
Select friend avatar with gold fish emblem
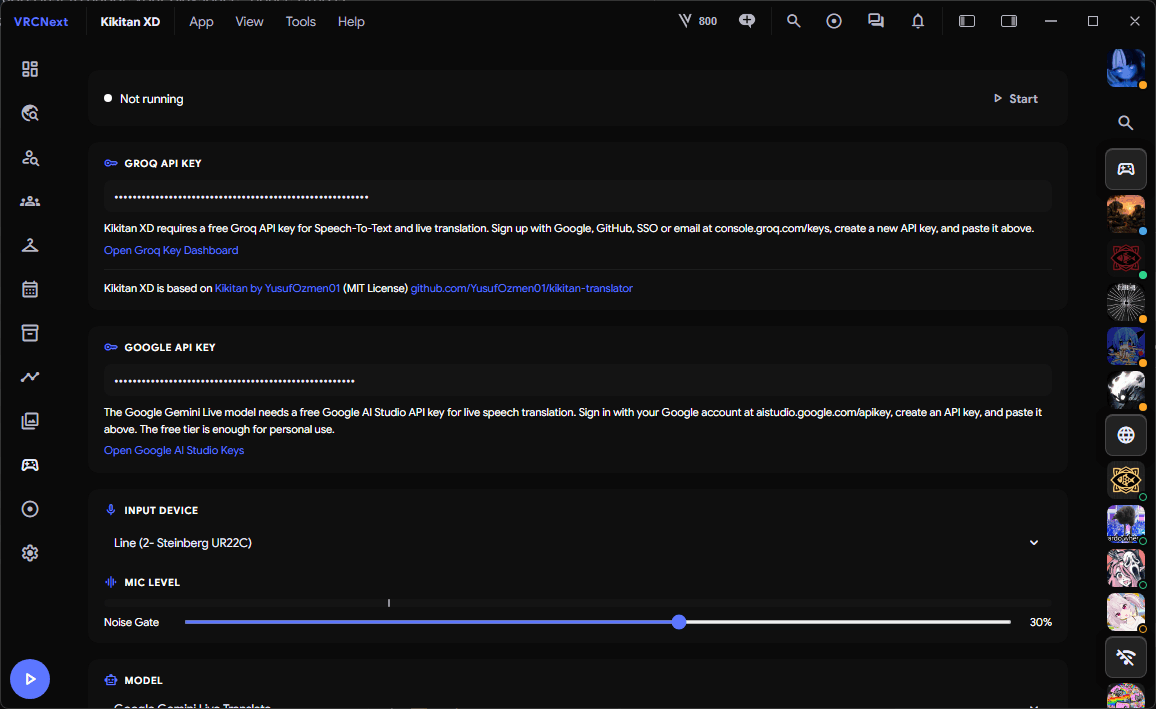(x=1126, y=480)
